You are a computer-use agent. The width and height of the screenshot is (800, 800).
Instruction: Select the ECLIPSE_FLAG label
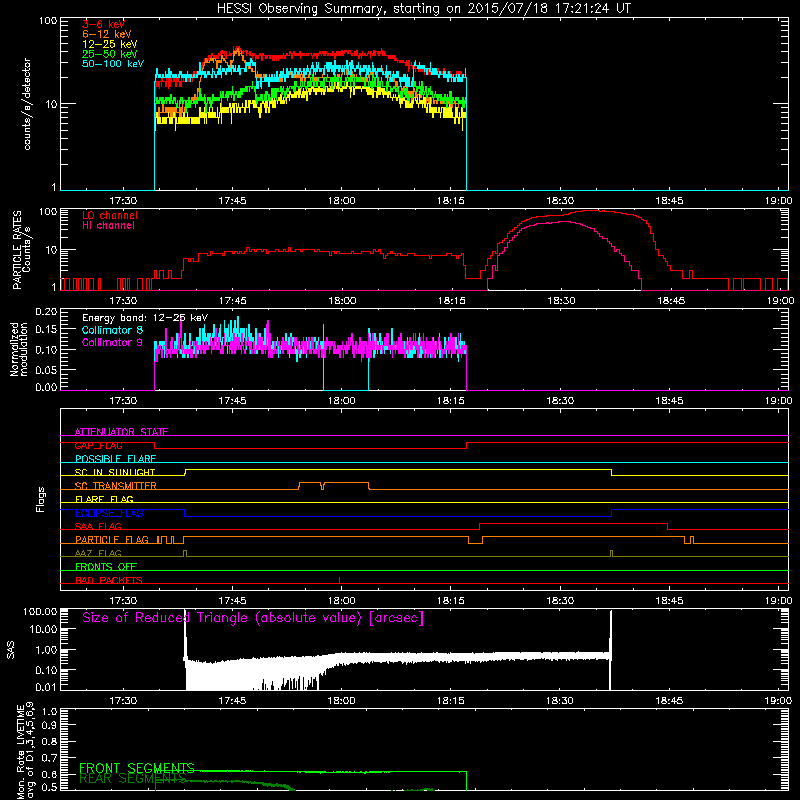click(x=109, y=513)
